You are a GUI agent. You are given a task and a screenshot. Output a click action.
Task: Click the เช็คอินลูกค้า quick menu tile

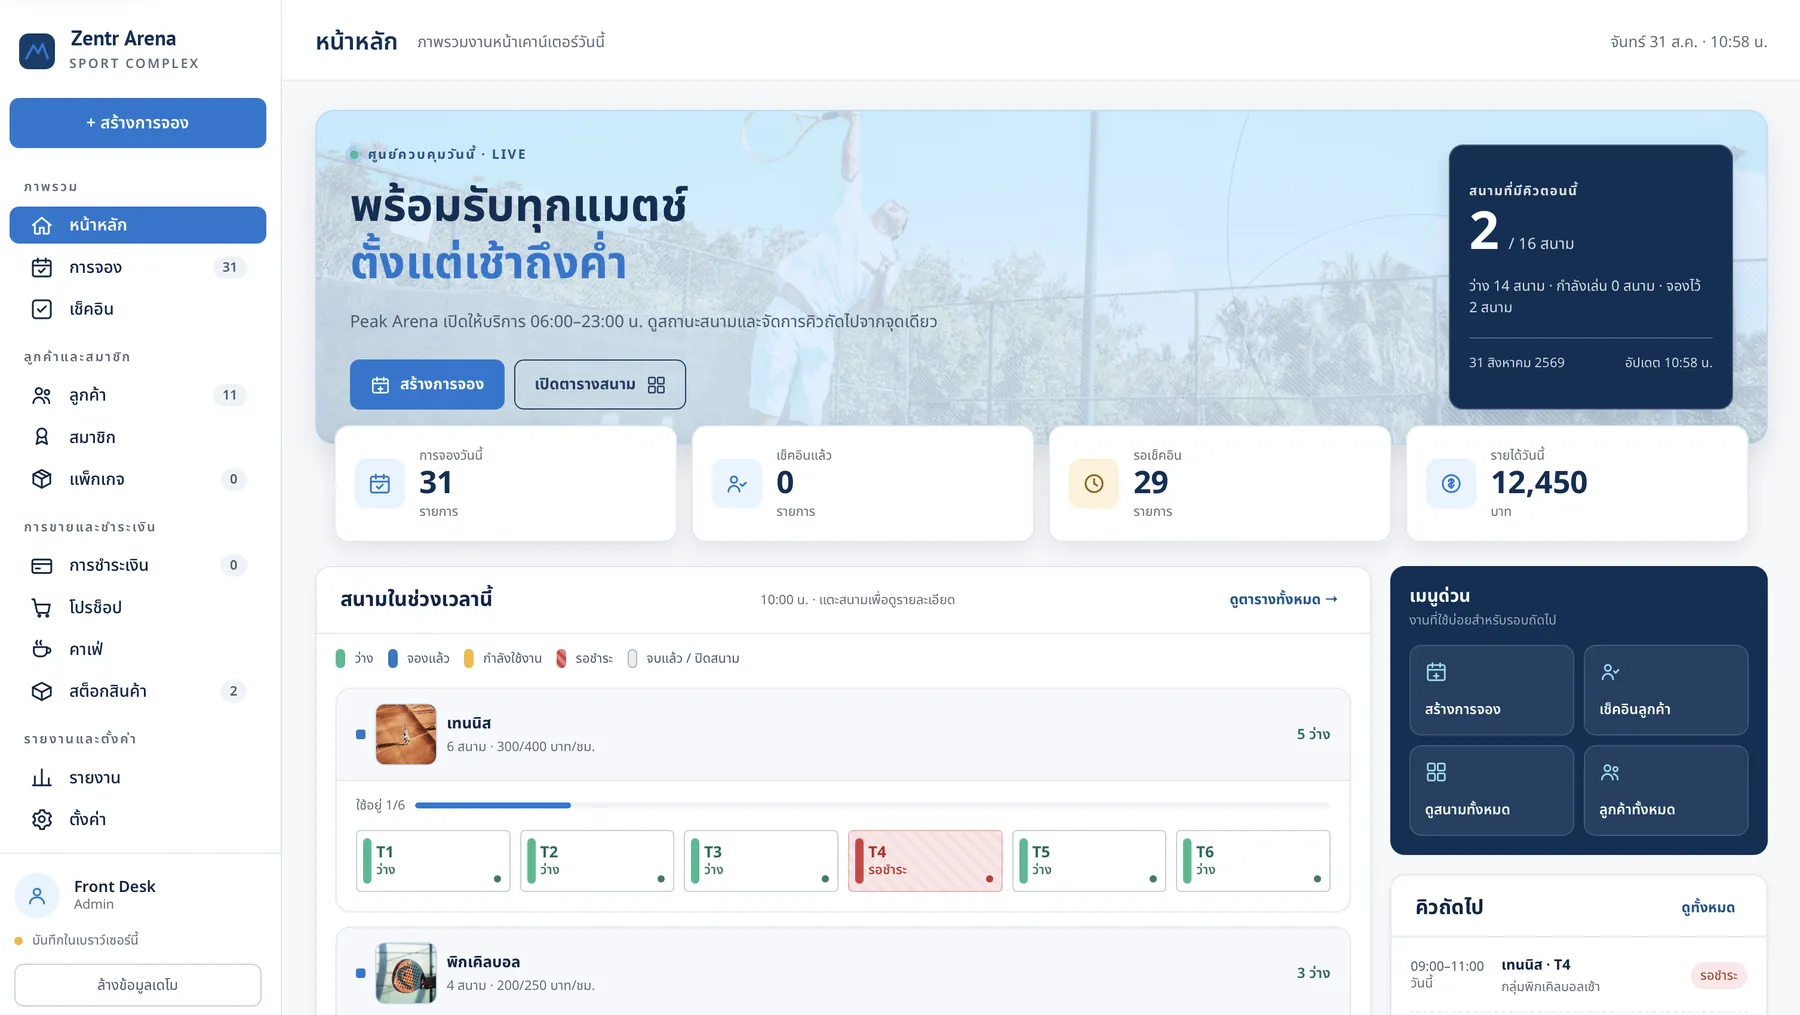pos(1666,690)
